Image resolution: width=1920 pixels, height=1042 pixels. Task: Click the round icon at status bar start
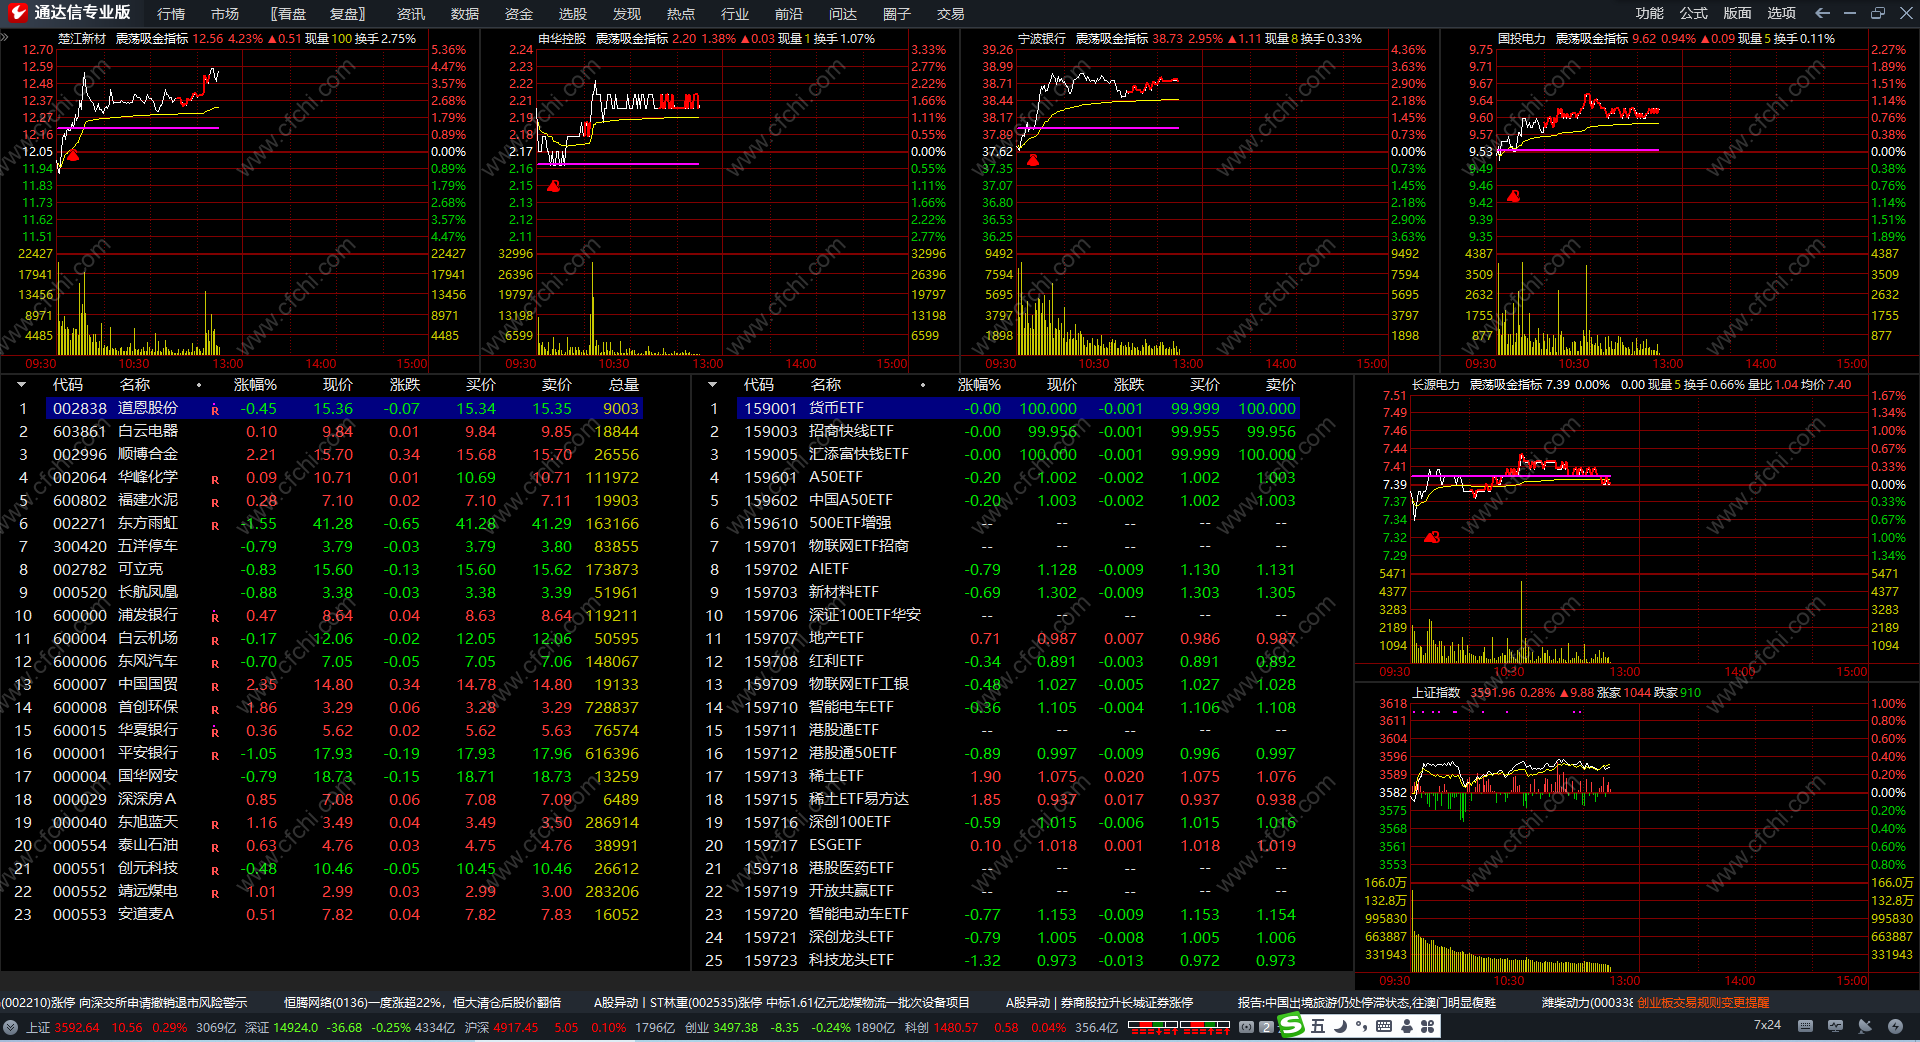pos(11,1027)
